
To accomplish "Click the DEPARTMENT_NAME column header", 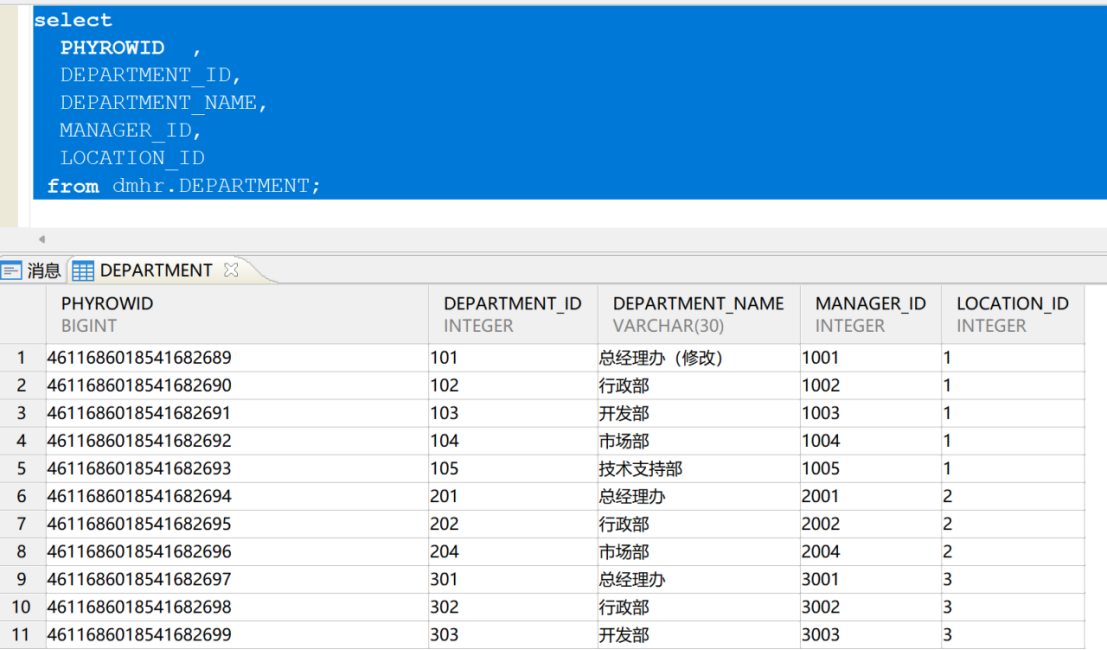I will [x=698, y=314].
